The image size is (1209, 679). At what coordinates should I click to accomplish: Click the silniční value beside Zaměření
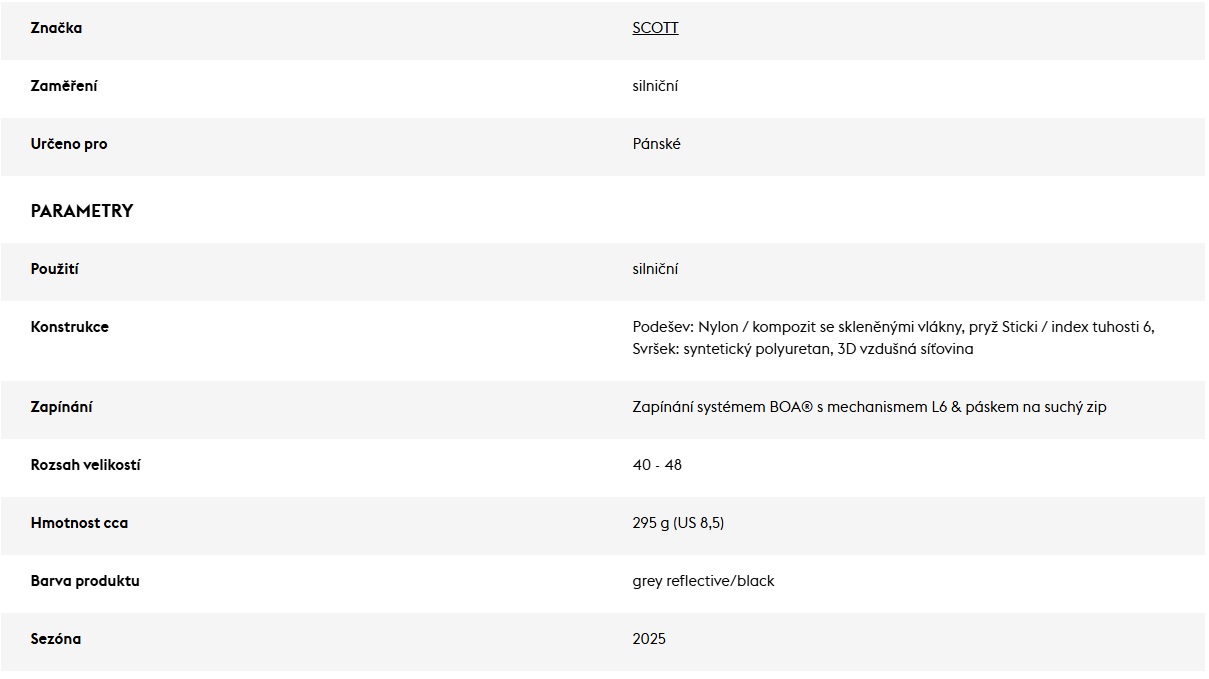(x=655, y=86)
